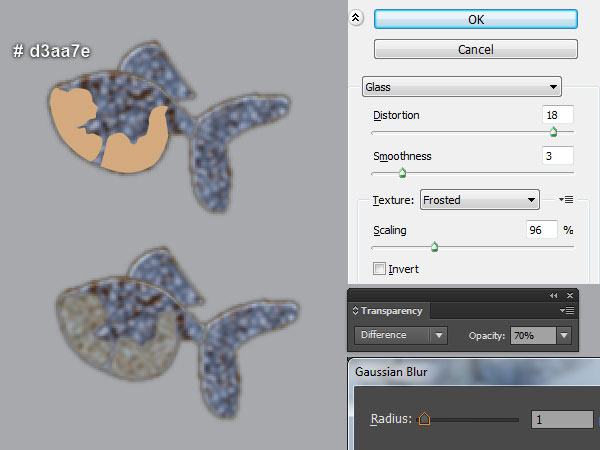600x450 pixels.
Task: Edit the Opacity 70% field
Action: [x=533, y=336]
